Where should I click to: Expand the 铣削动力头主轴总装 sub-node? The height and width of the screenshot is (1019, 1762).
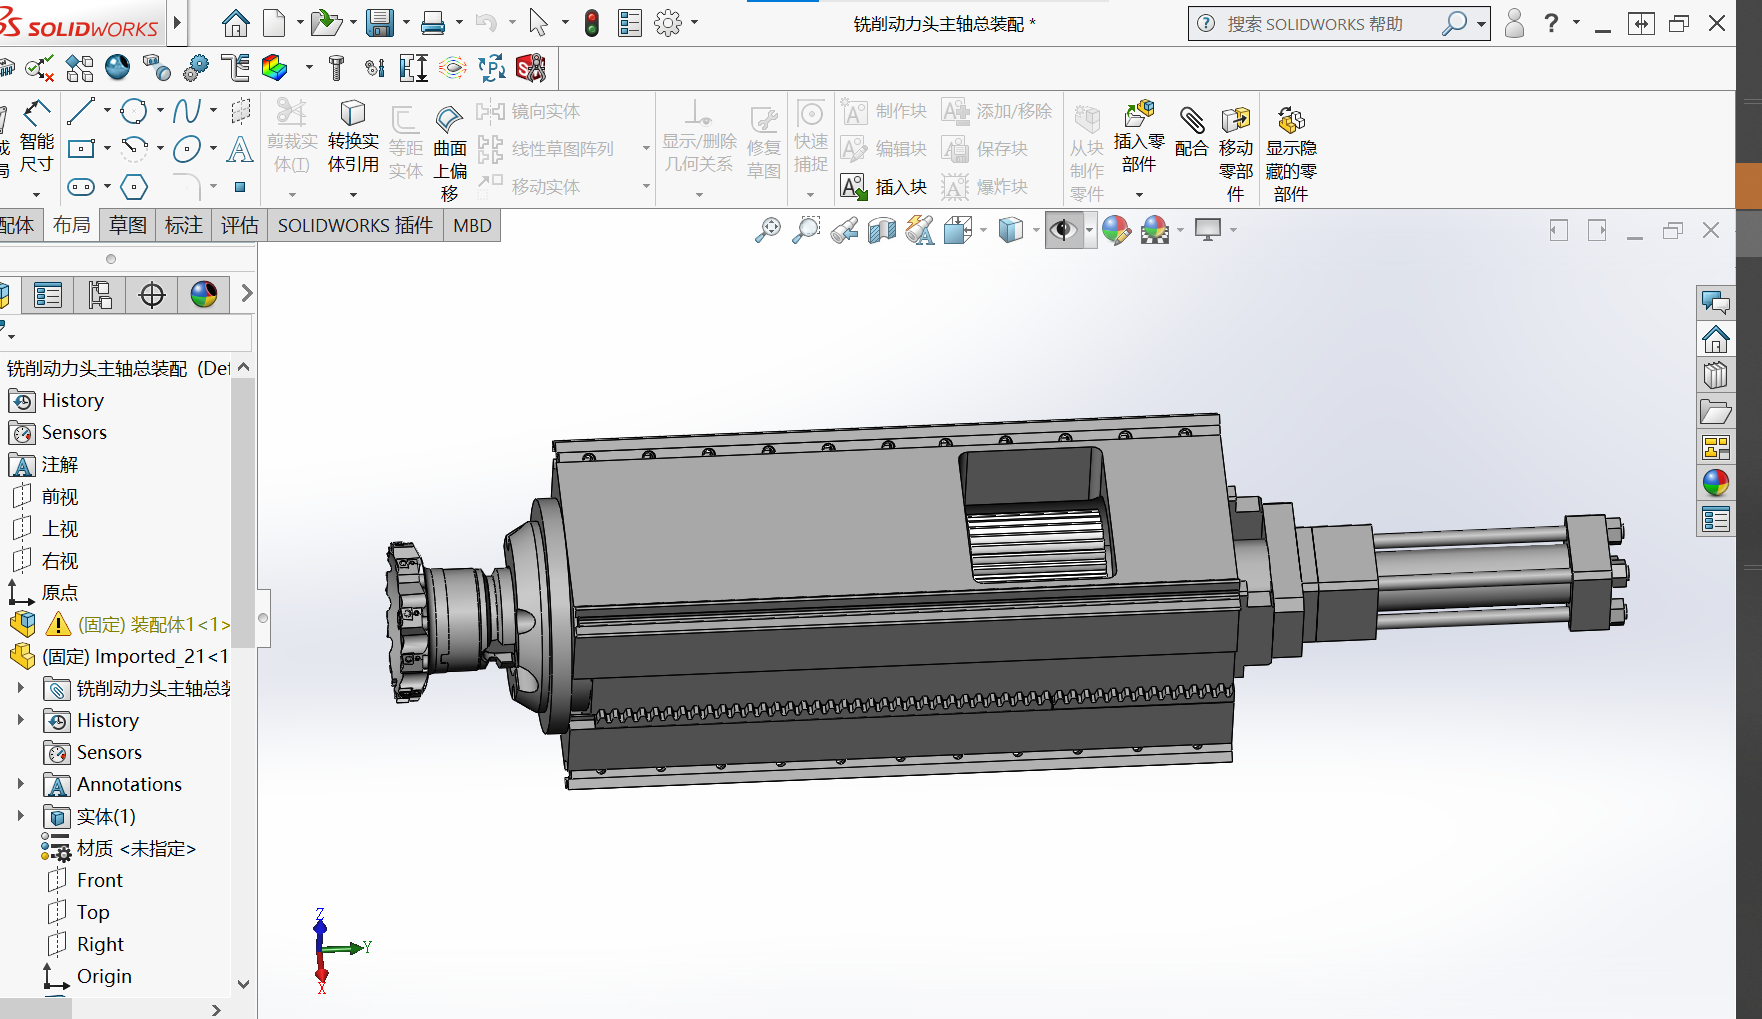(20, 688)
